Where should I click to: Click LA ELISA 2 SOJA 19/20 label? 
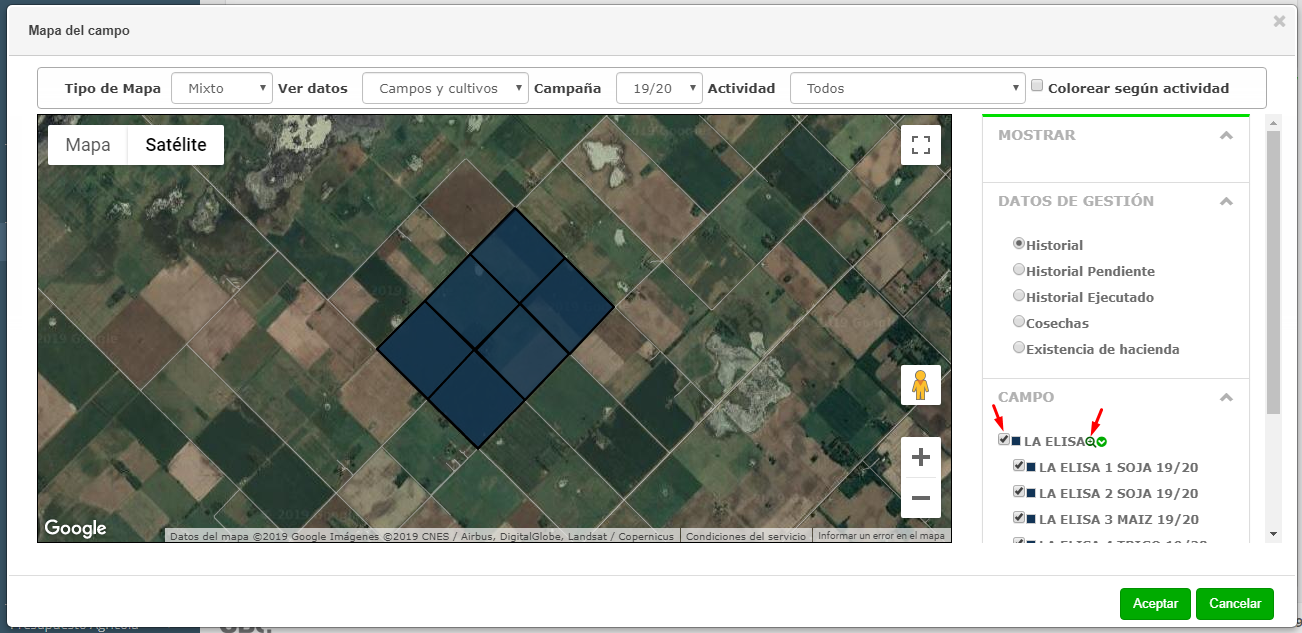(x=1118, y=493)
